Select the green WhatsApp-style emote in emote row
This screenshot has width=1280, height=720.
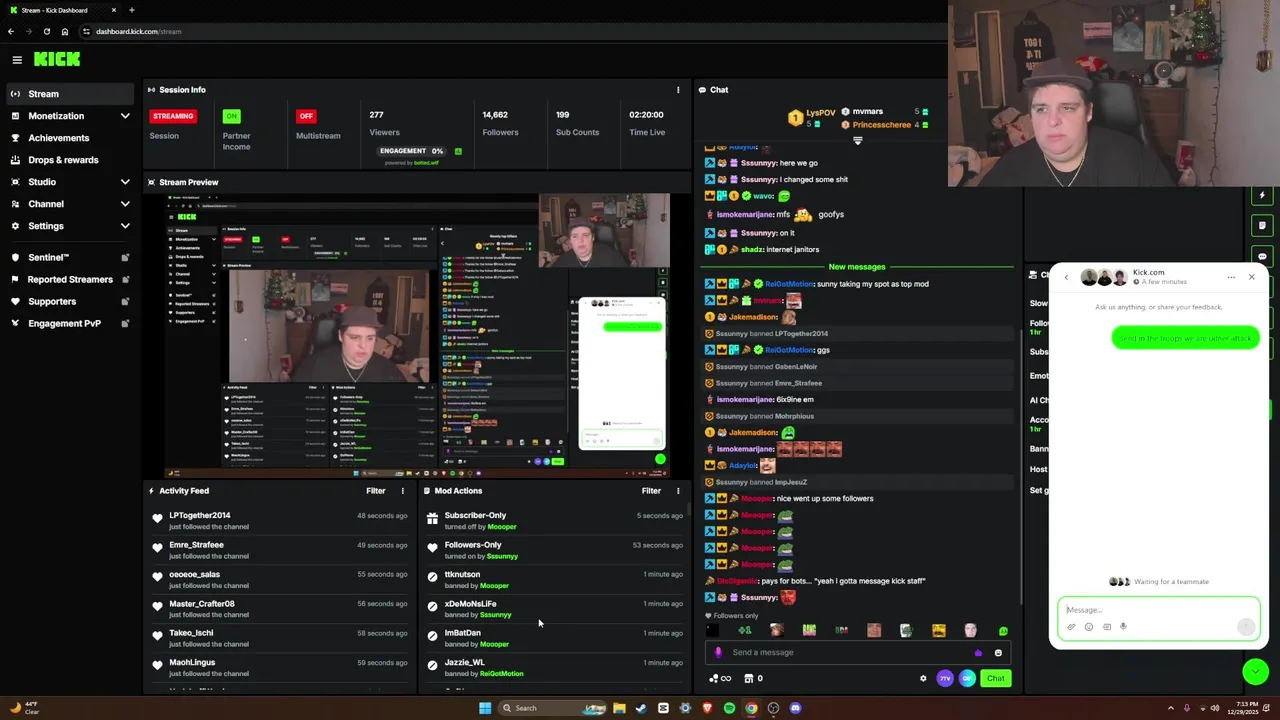click(1003, 631)
